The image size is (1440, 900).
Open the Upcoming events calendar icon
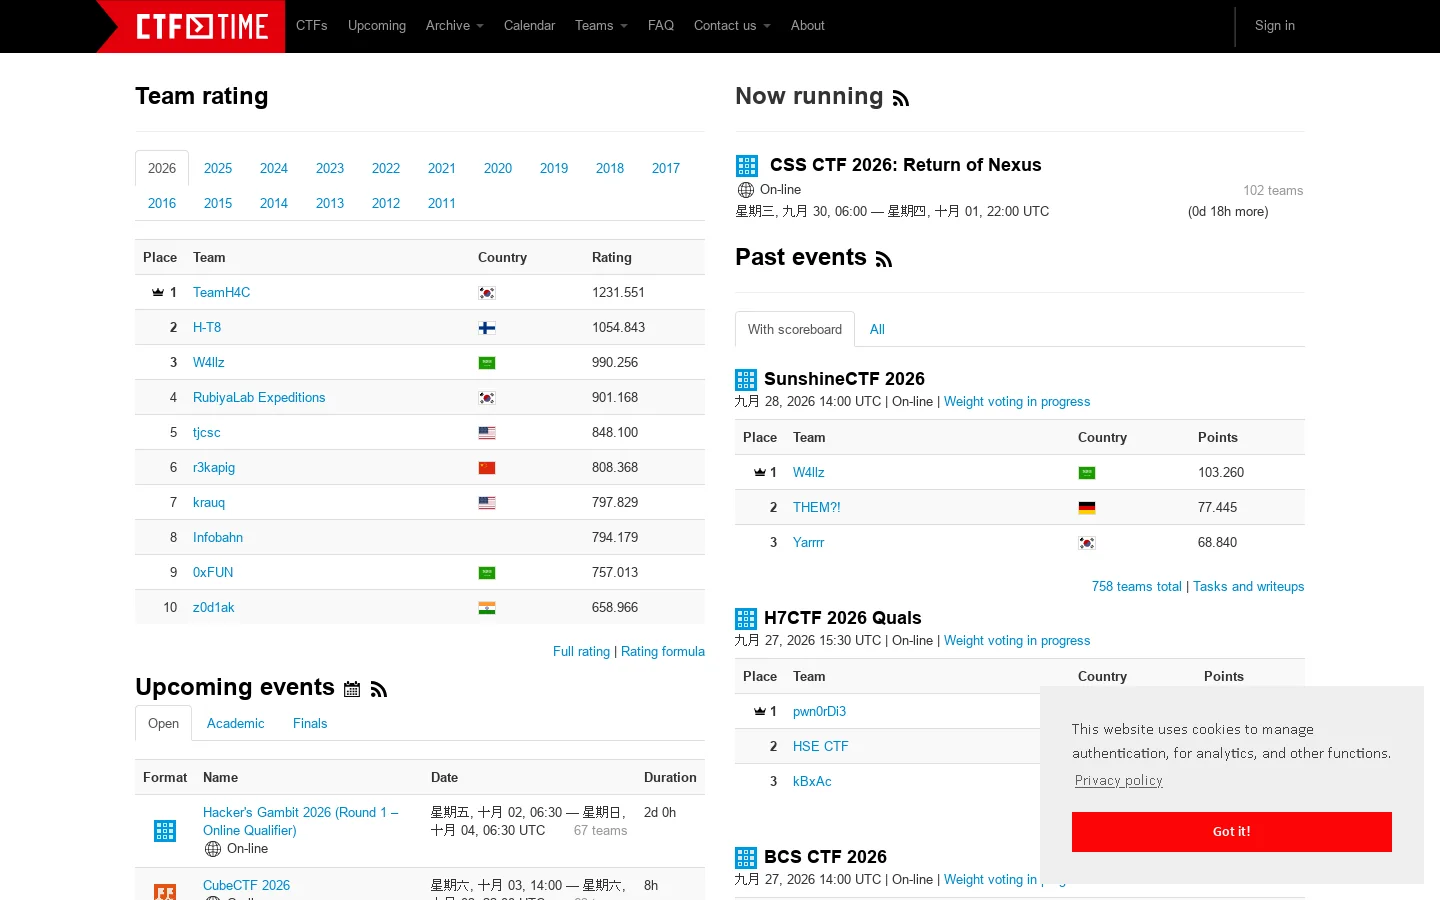tap(352, 689)
